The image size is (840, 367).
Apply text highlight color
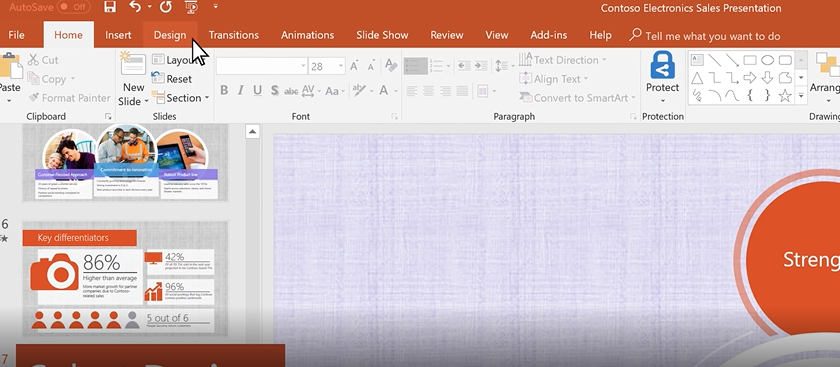358,91
